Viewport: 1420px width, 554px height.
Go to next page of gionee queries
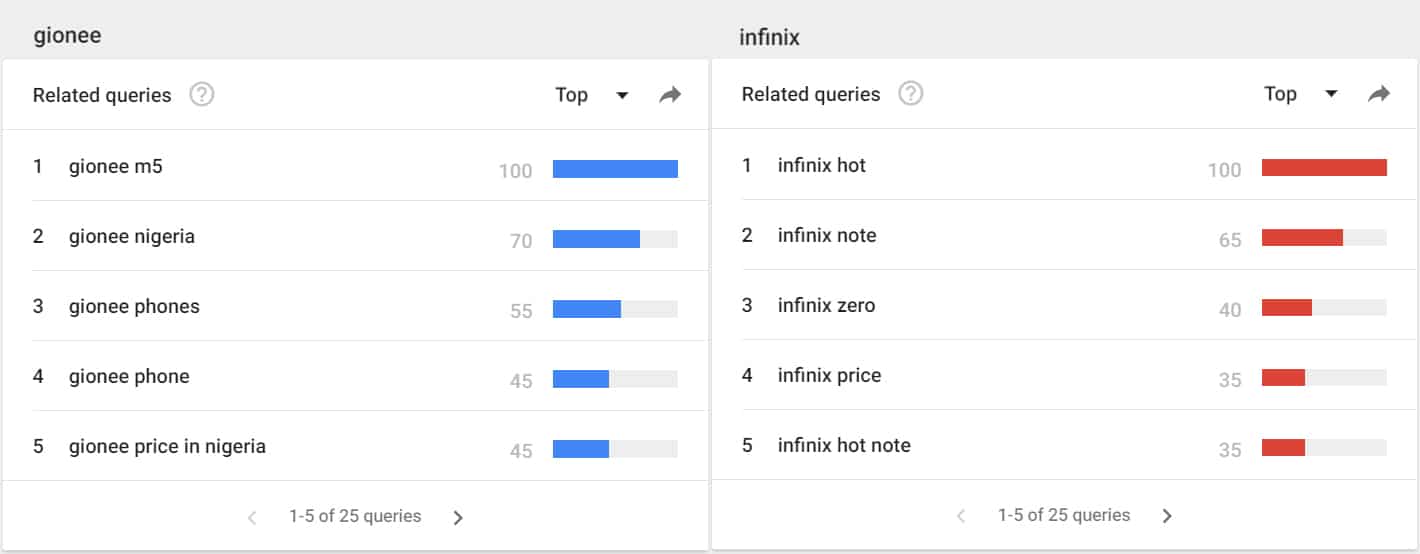(x=458, y=517)
